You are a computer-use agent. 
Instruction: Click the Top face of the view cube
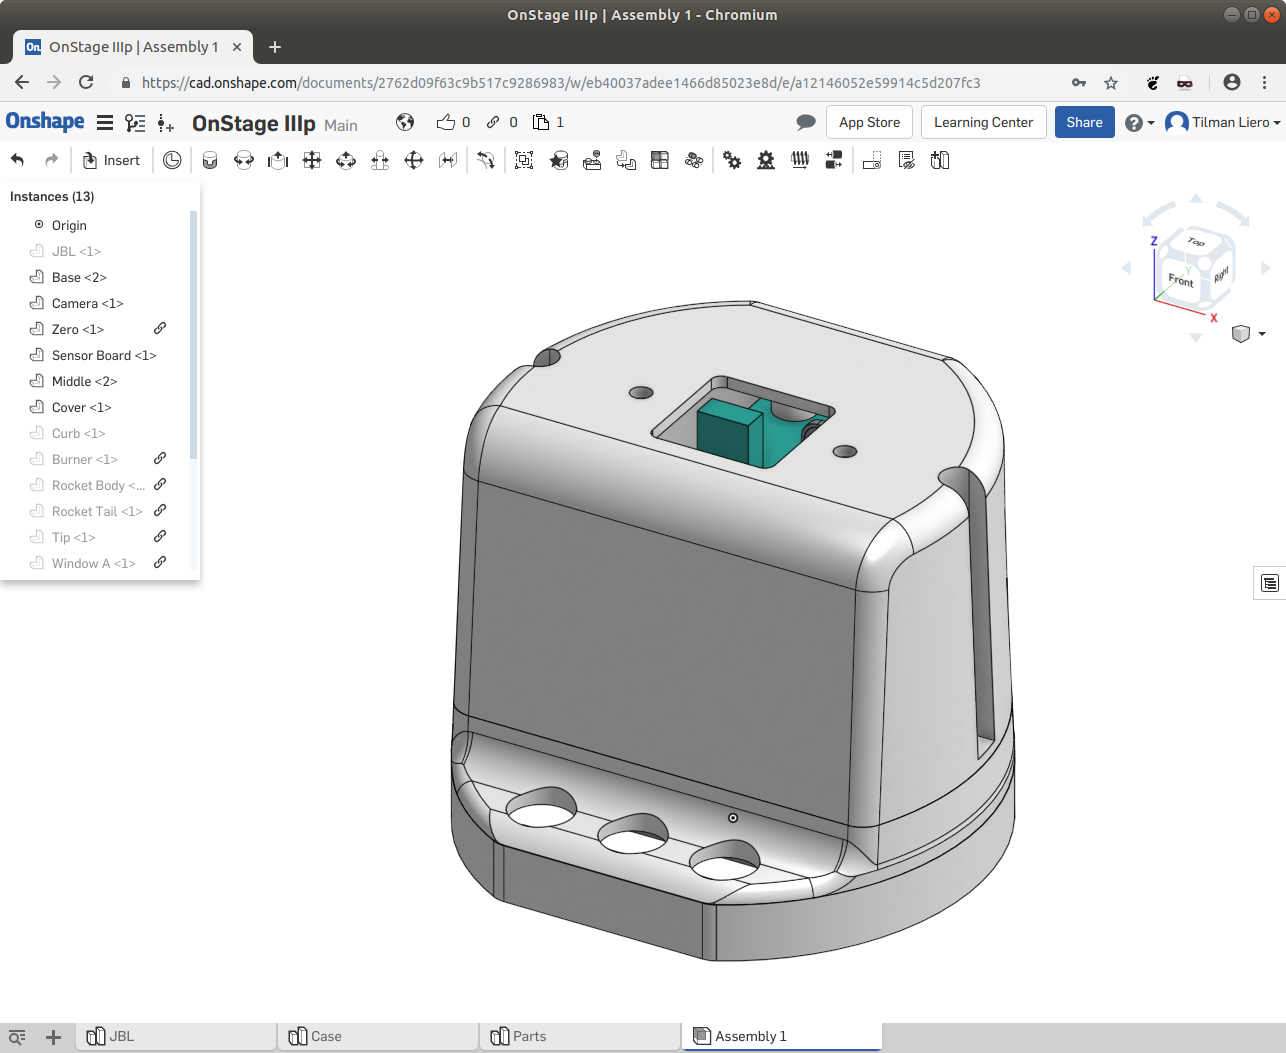coord(1196,242)
